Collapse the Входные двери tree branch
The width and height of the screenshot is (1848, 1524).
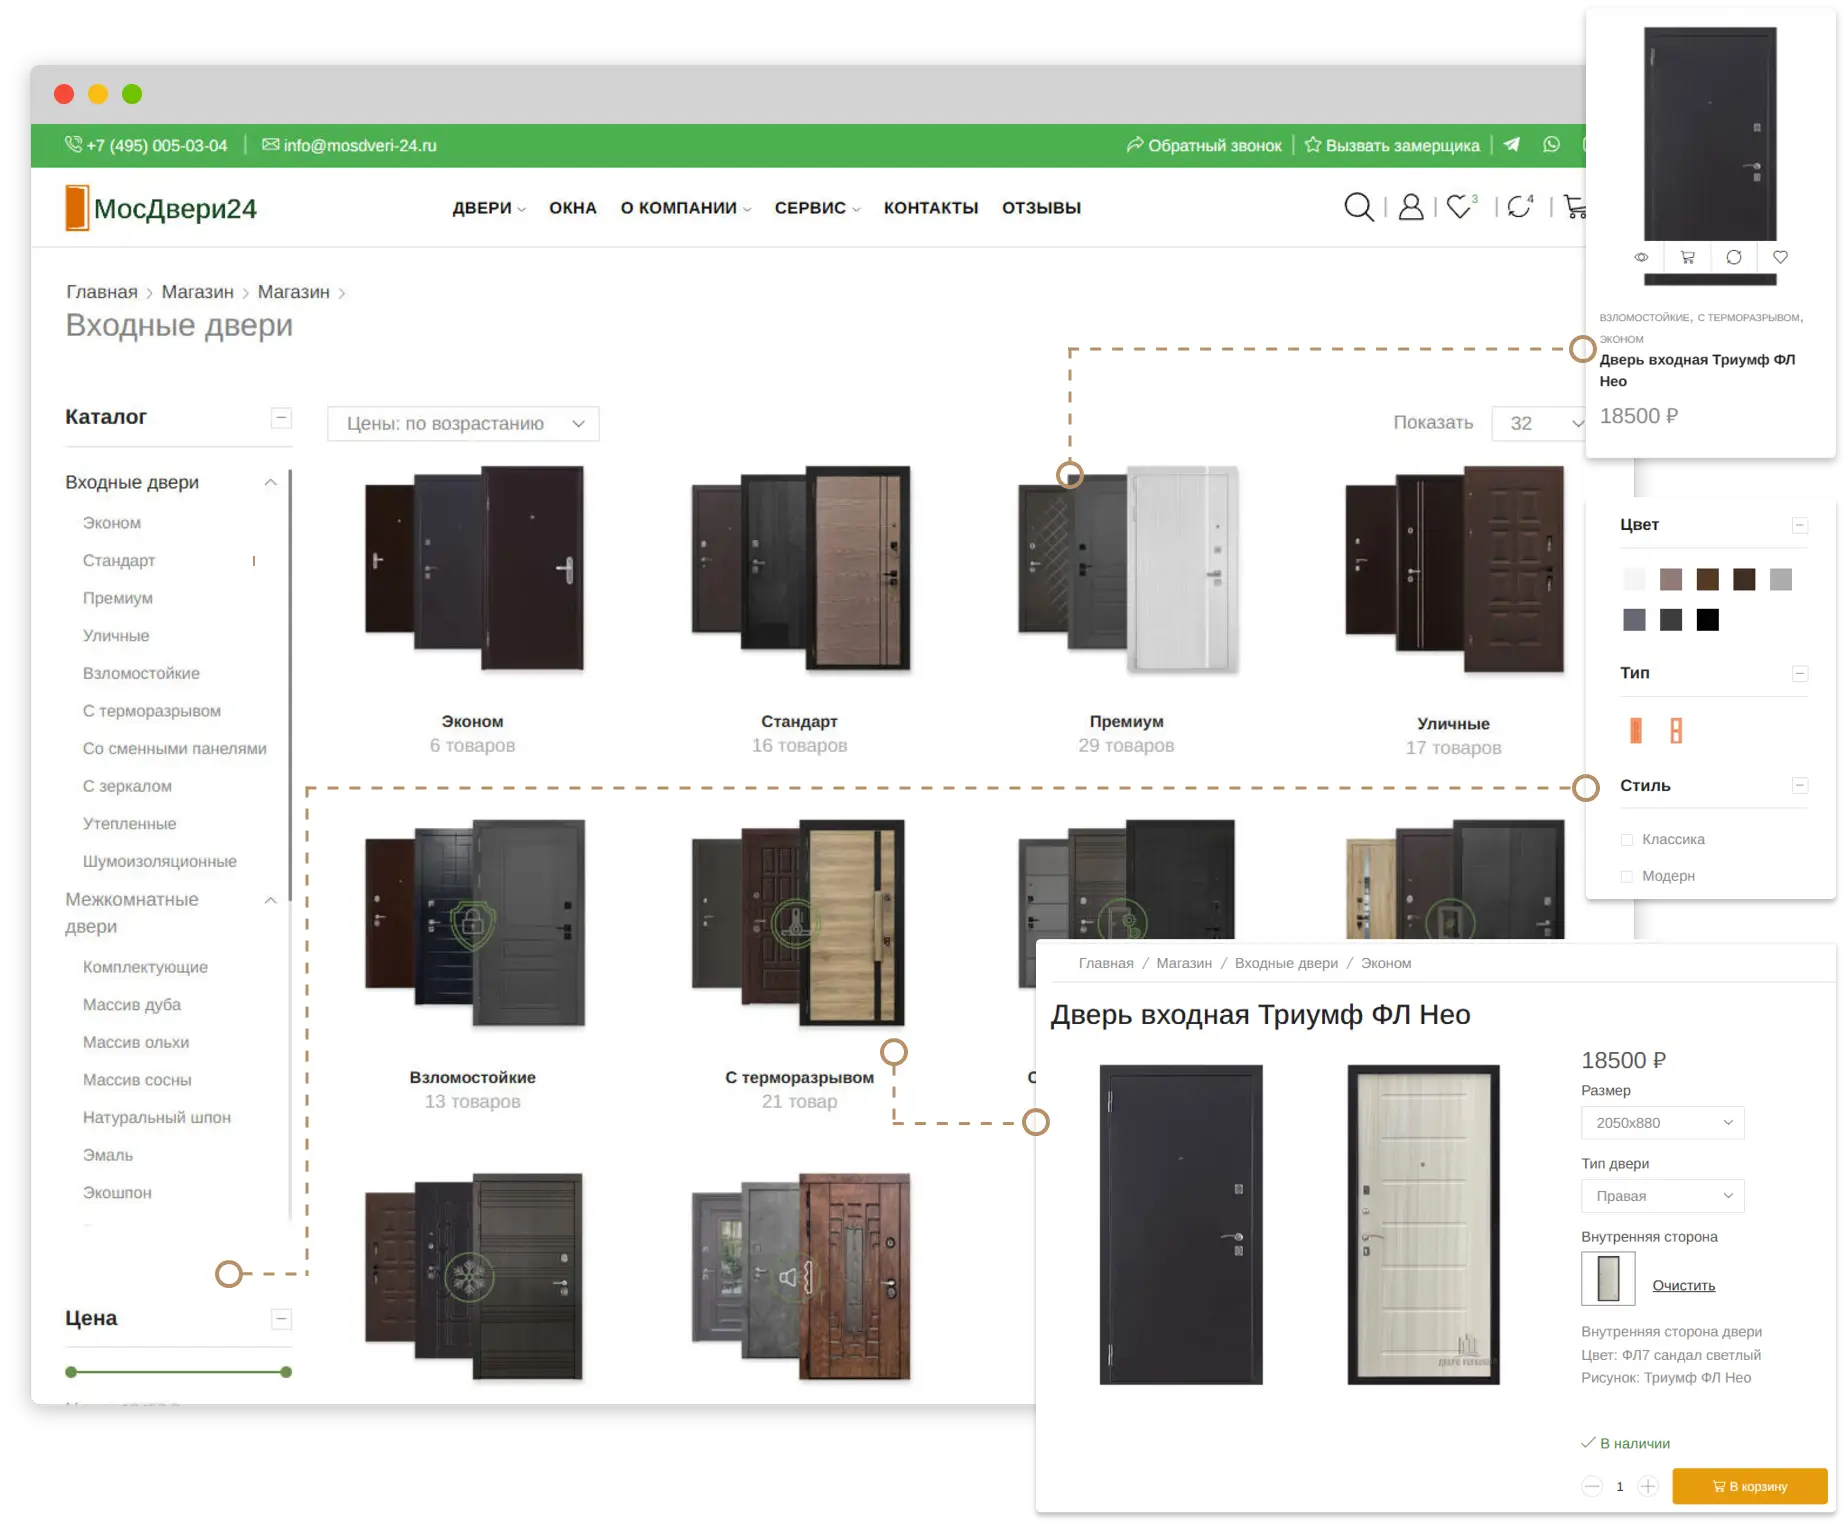click(x=270, y=482)
